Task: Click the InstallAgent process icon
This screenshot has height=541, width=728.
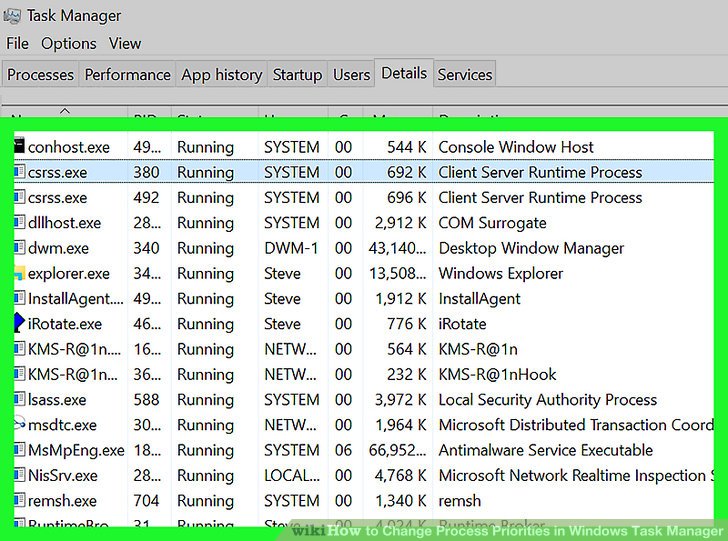Action: tap(19, 298)
